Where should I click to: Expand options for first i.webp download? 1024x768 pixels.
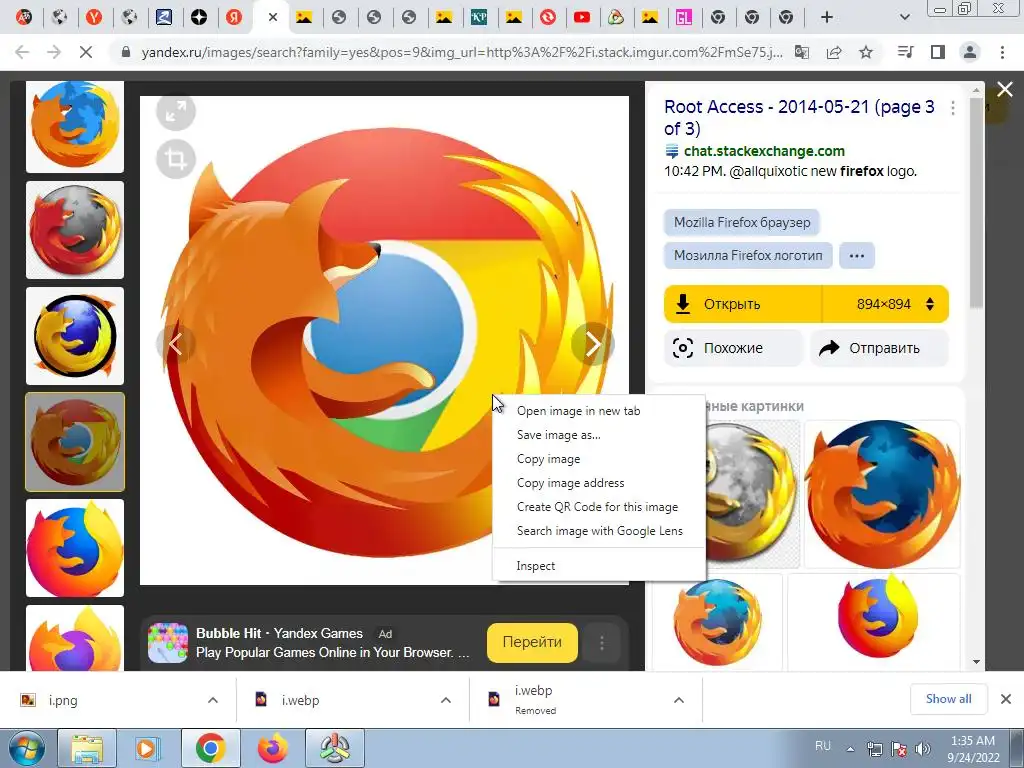pyautogui.click(x=446, y=700)
